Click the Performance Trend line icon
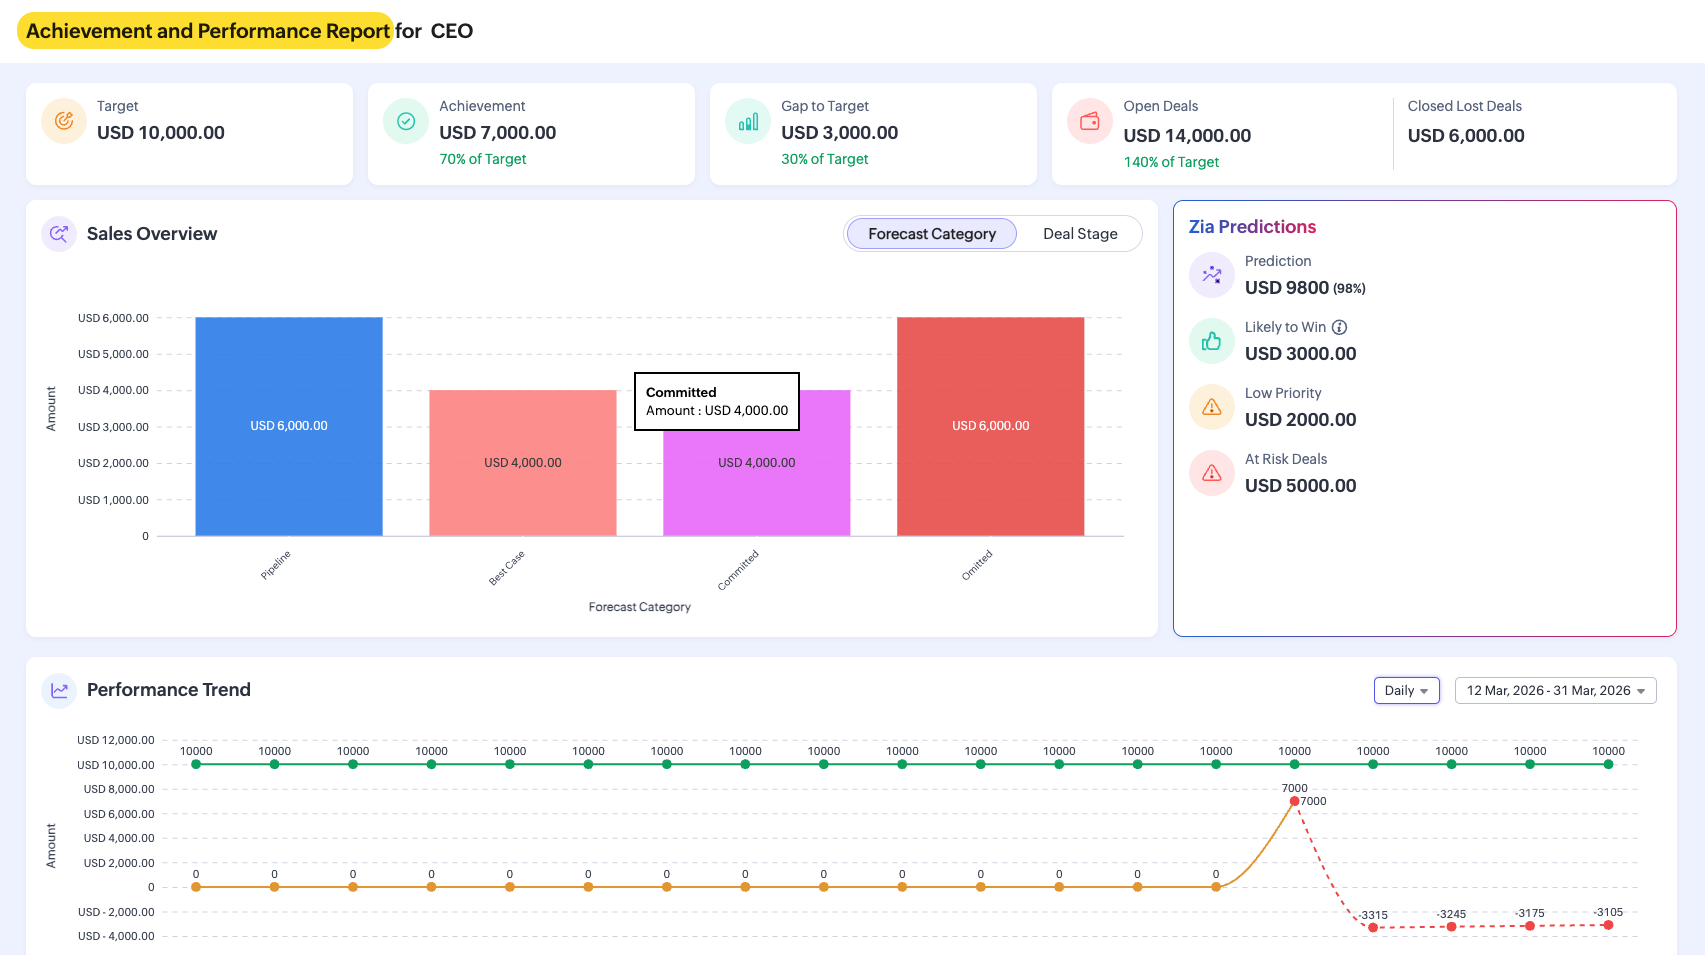 pos(59,690)
